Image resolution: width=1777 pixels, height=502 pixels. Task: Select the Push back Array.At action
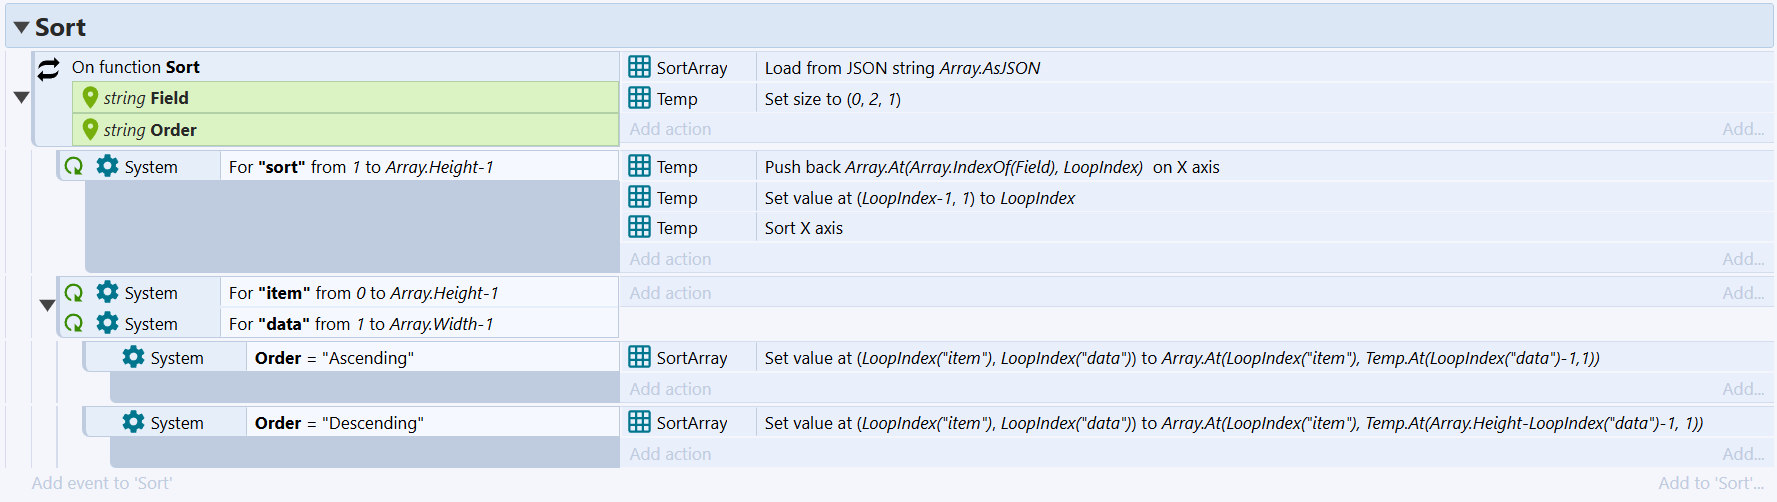coord(992,167)
